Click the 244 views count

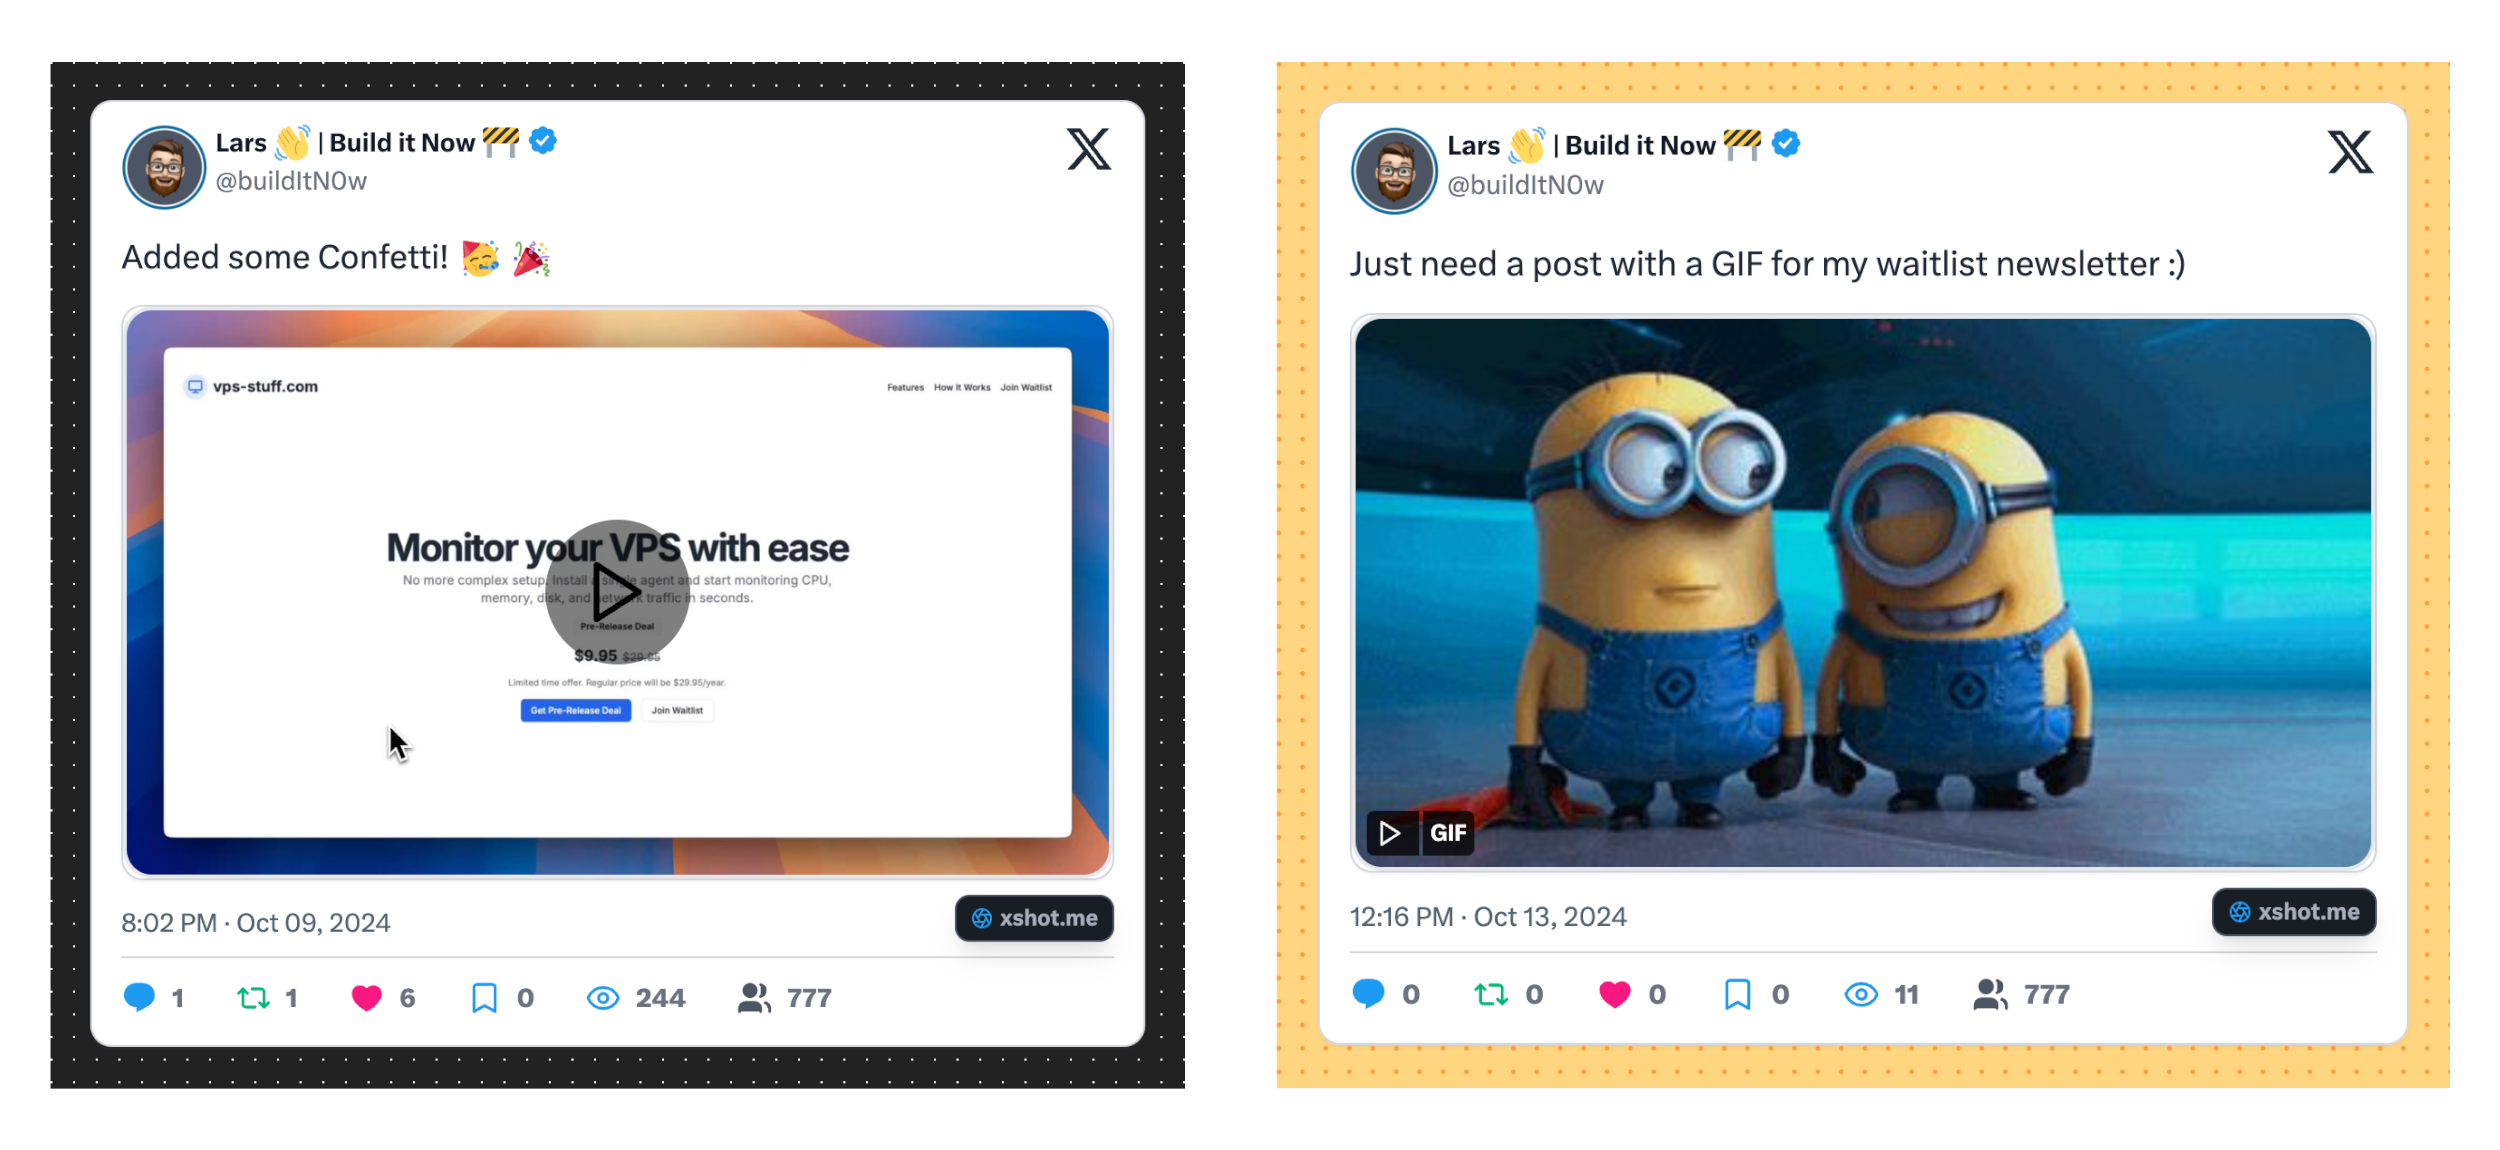click(660, 998)
